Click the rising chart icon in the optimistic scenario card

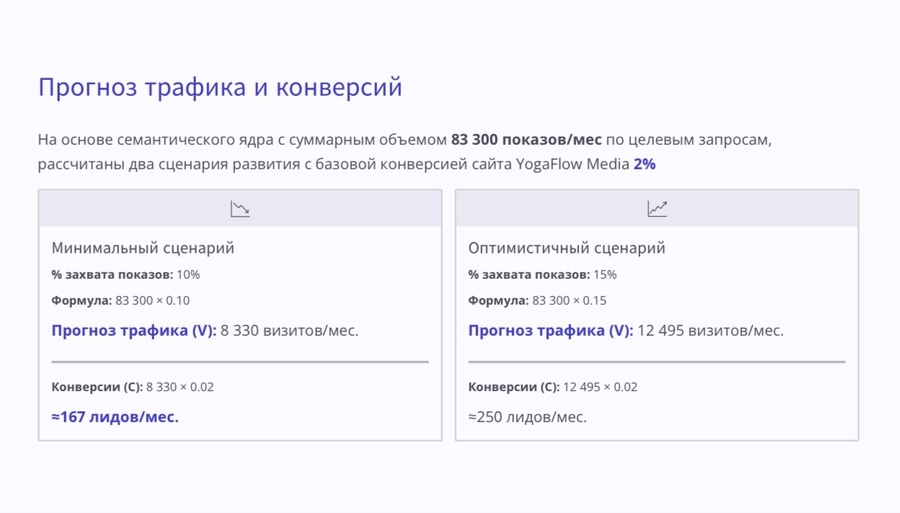pos(657,209)
